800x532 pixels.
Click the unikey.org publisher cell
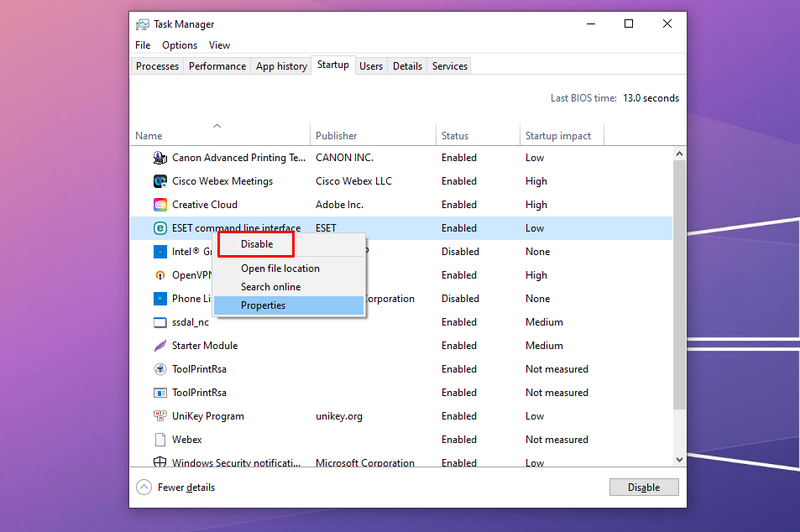coord(339,416)
